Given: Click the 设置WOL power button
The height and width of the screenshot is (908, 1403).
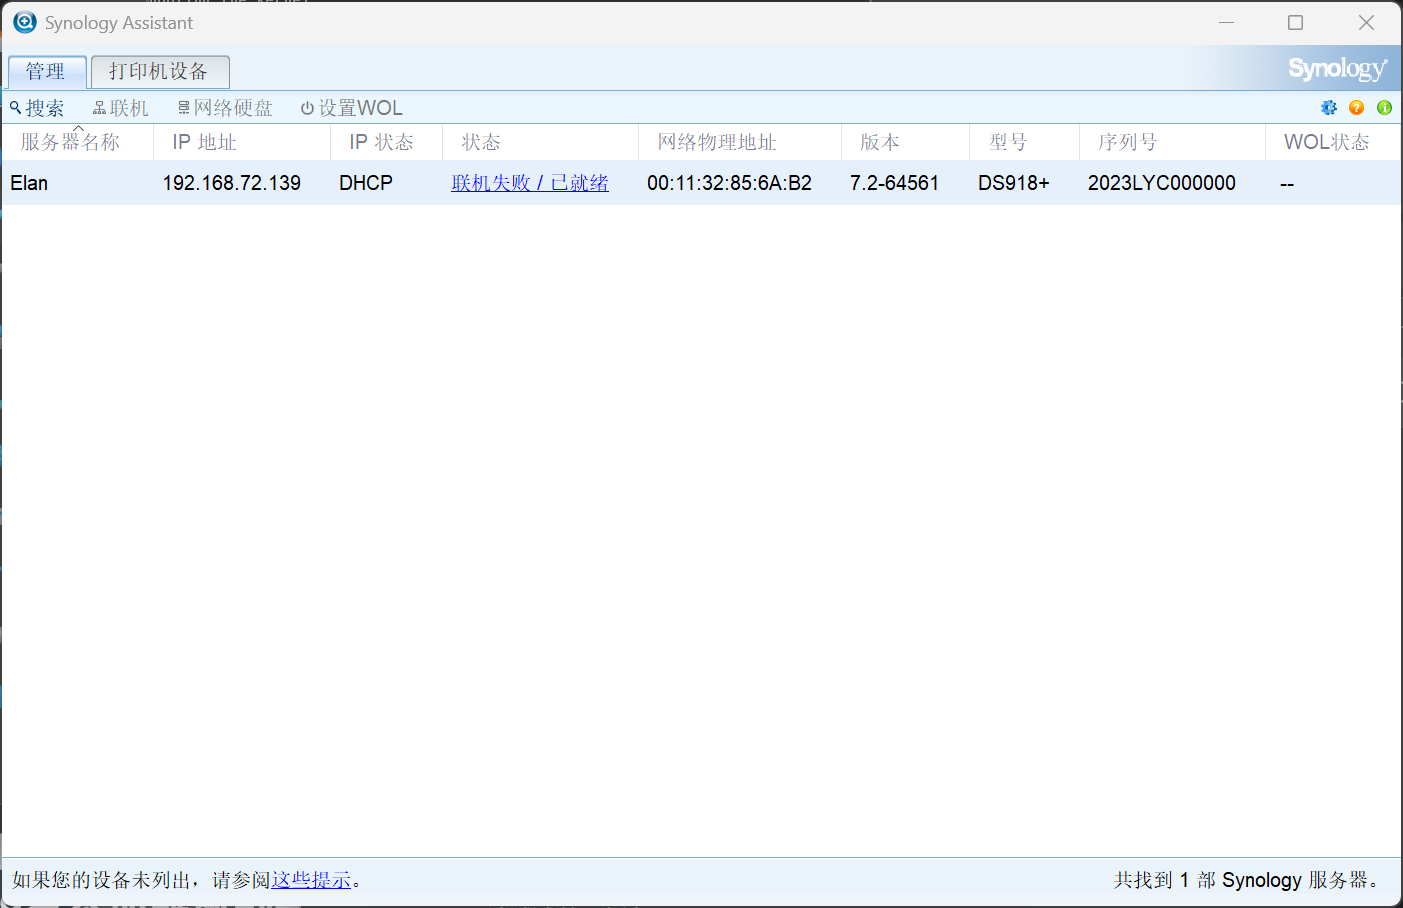Looking at the screenshot, I should 351,108.
